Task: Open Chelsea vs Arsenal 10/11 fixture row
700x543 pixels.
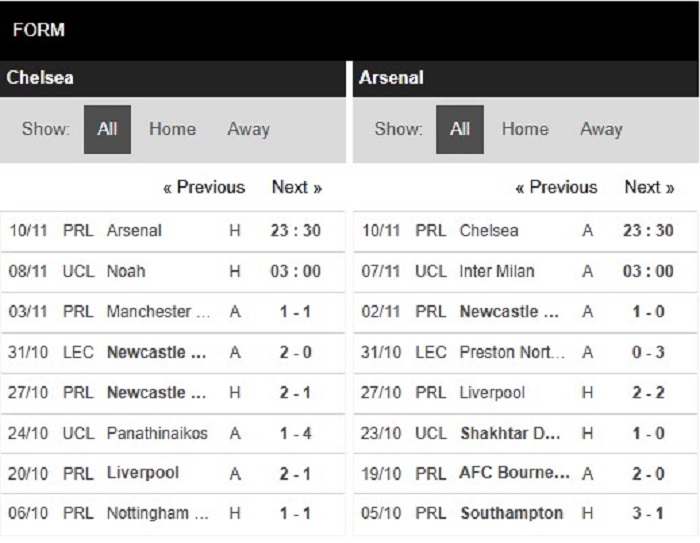Action: coord(172,231)
